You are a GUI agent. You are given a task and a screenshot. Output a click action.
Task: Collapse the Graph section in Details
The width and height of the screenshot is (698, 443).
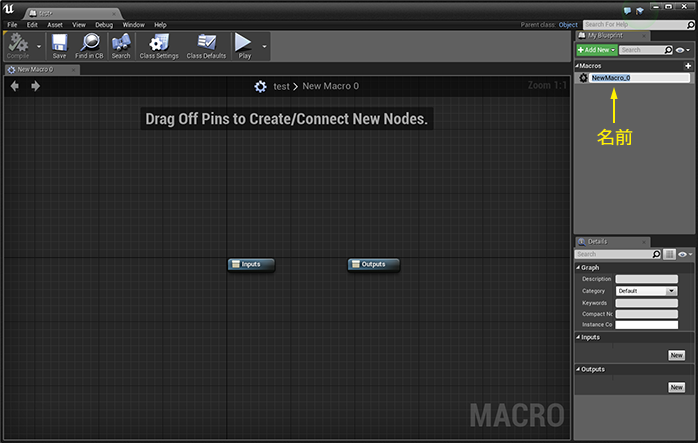click(578, 268)
